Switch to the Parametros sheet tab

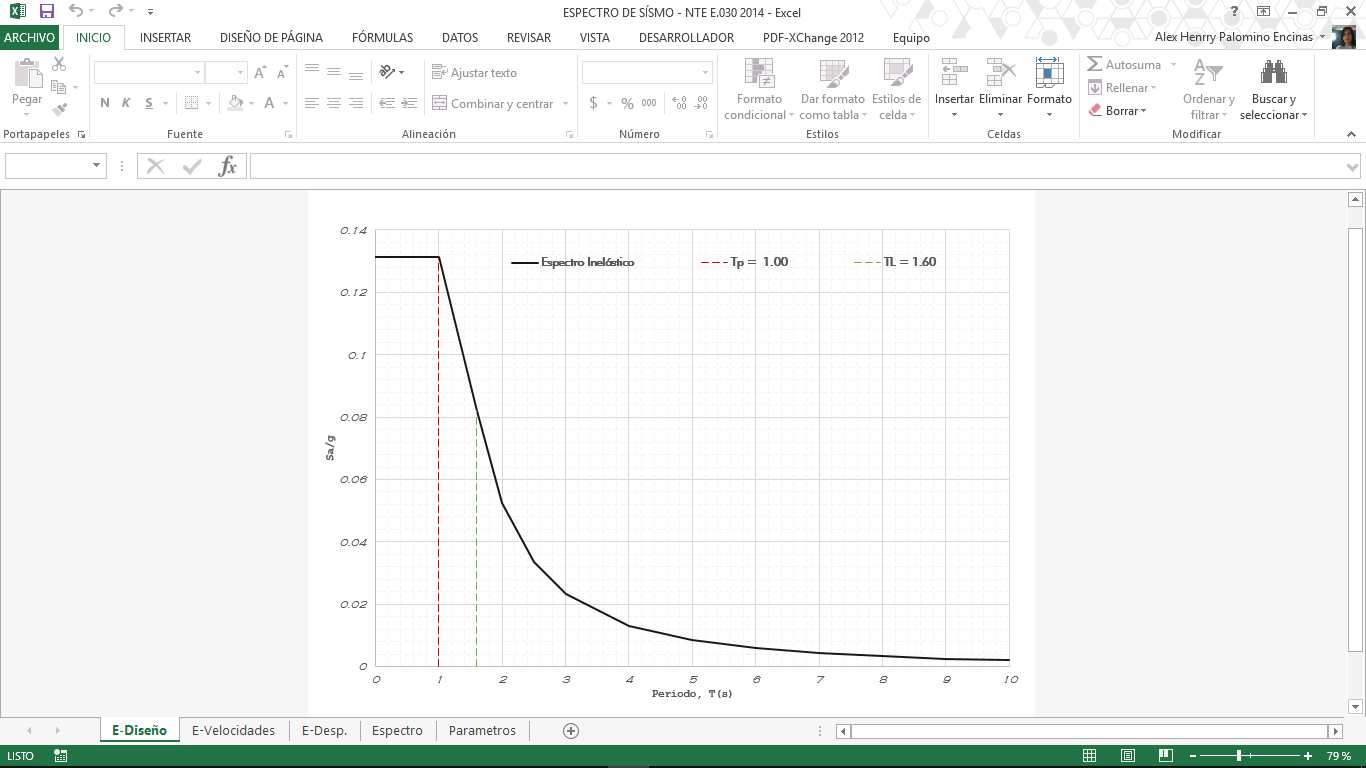click(482, 731)
